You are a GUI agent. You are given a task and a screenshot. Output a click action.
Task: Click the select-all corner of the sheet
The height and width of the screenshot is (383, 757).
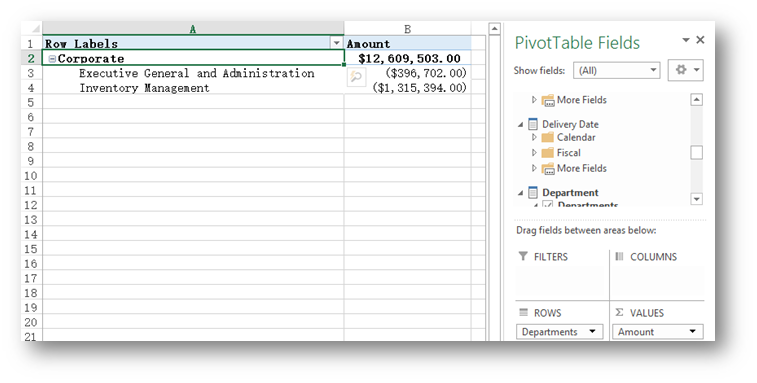pyautogui.click(x=32, y=29)
